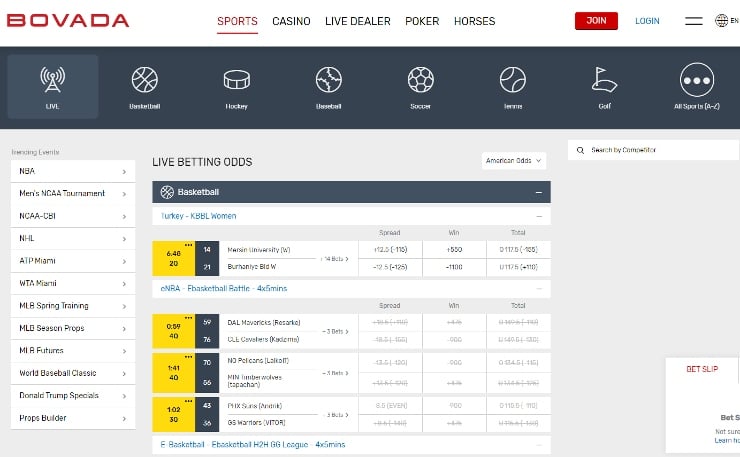
Task: Open WTA Miami in trending list
Action: click(73, 283)
